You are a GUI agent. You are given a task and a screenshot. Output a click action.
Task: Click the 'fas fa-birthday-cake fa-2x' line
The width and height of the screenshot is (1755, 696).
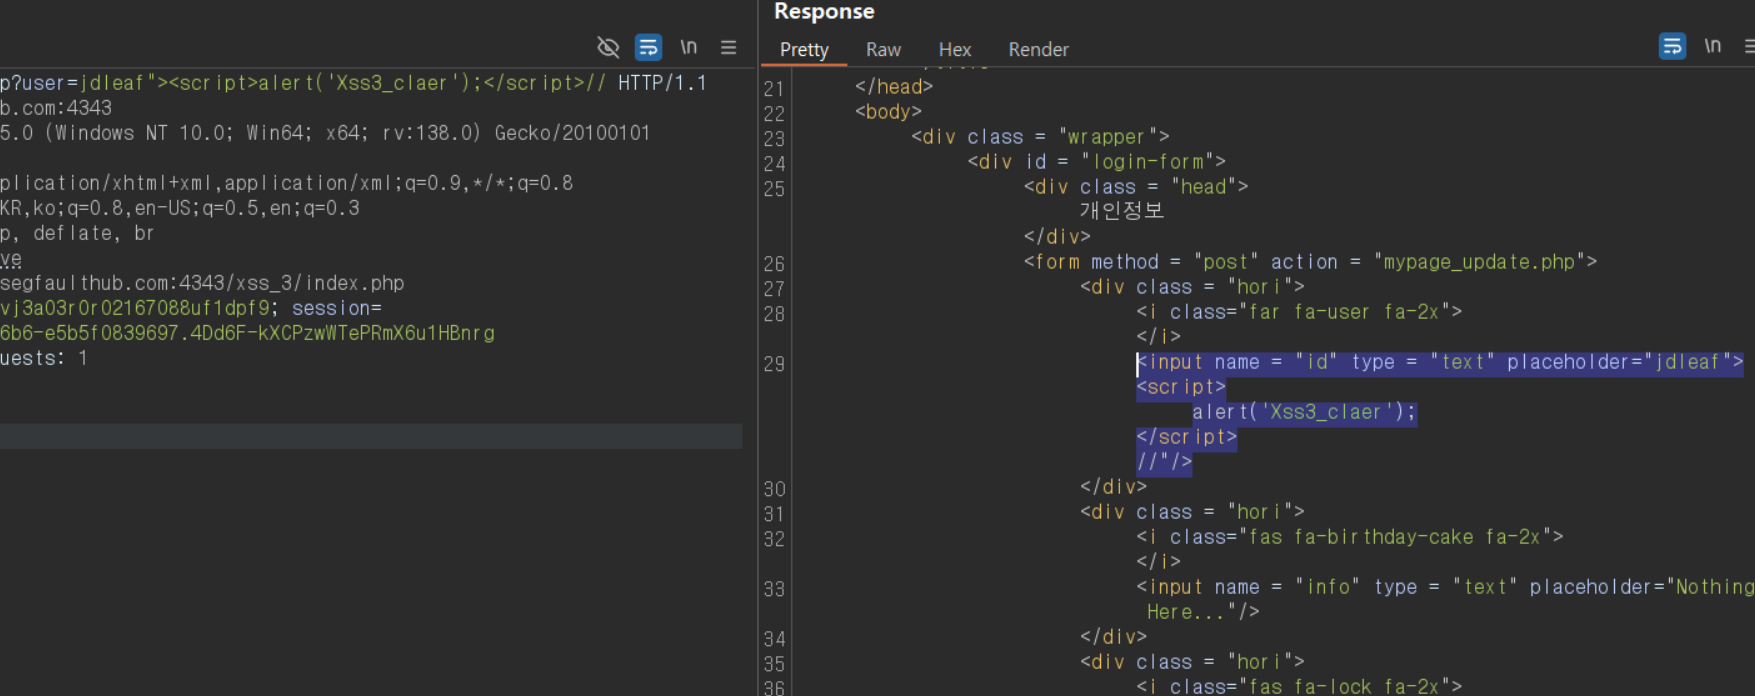pos(1350,537)
